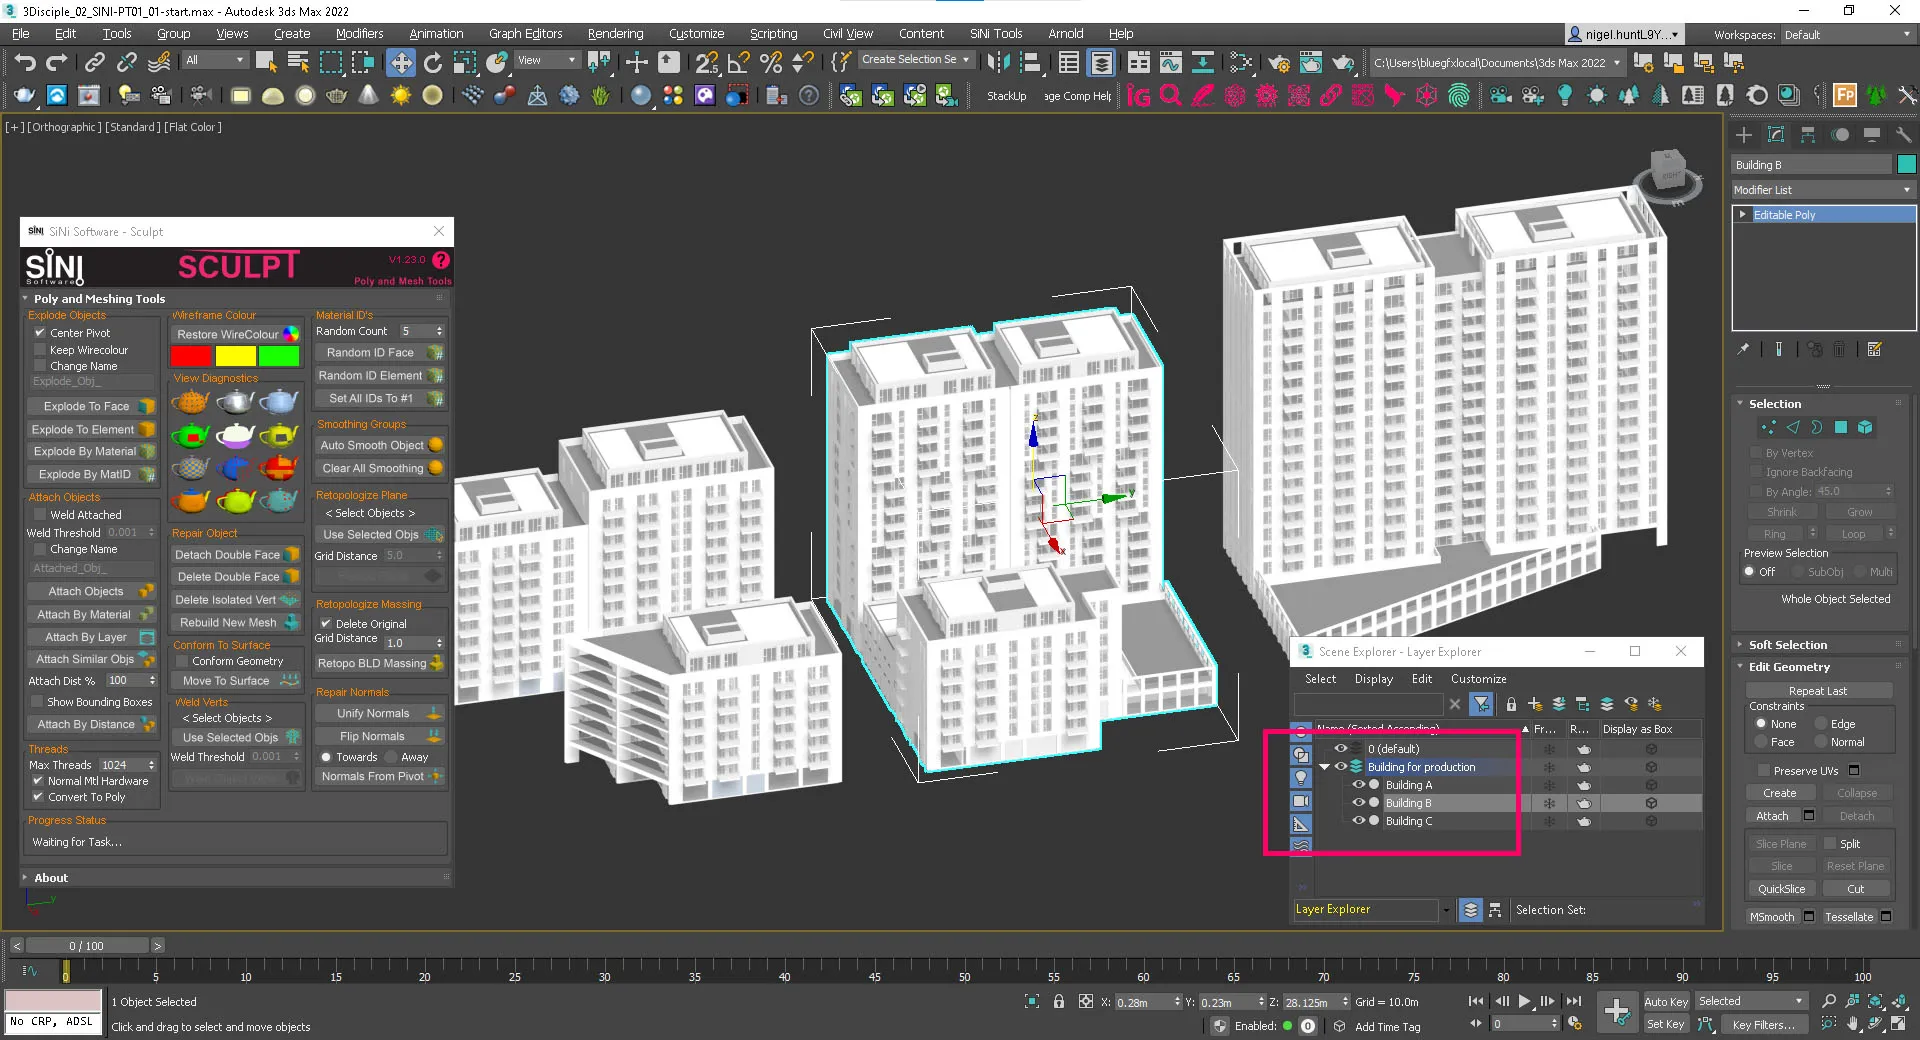Open the Workspaces Default dropdown

(x=1846, y=35)
